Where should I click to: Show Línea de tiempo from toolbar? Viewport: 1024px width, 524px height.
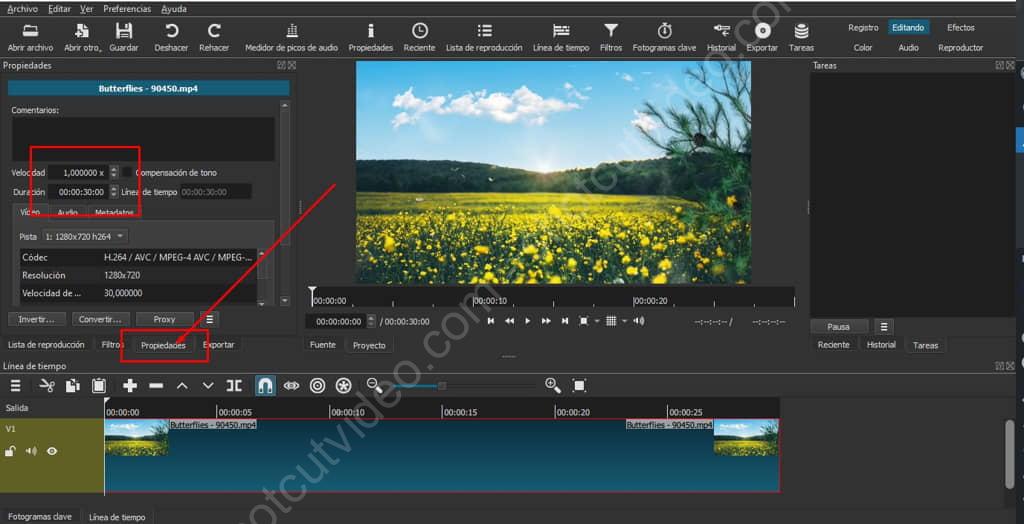coord(560,38)
